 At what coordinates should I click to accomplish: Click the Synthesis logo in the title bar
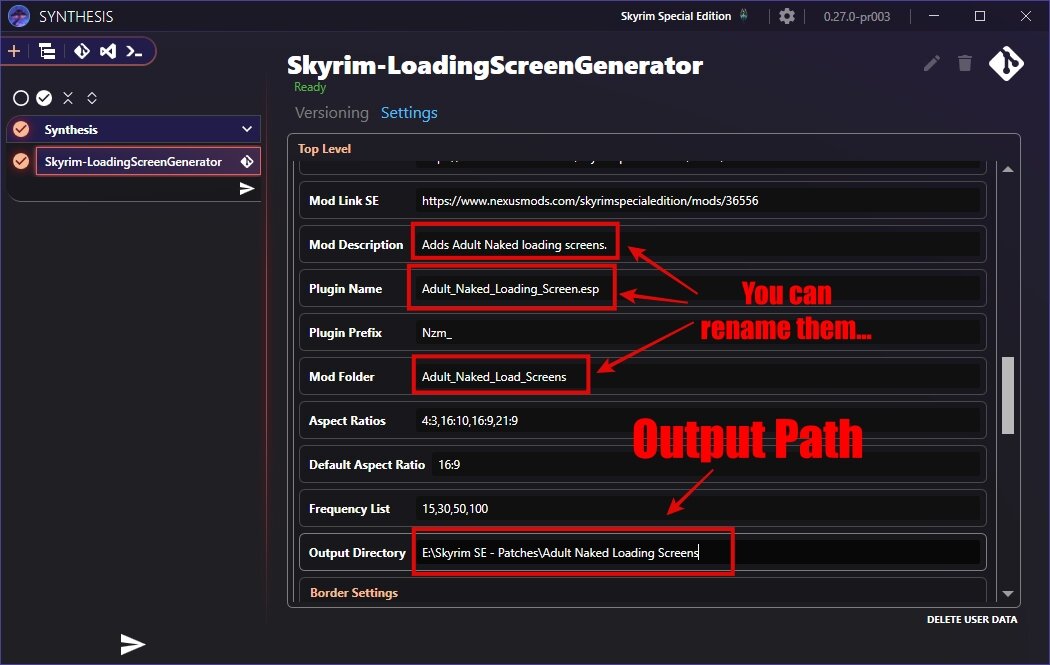click(x=19, y=16)
